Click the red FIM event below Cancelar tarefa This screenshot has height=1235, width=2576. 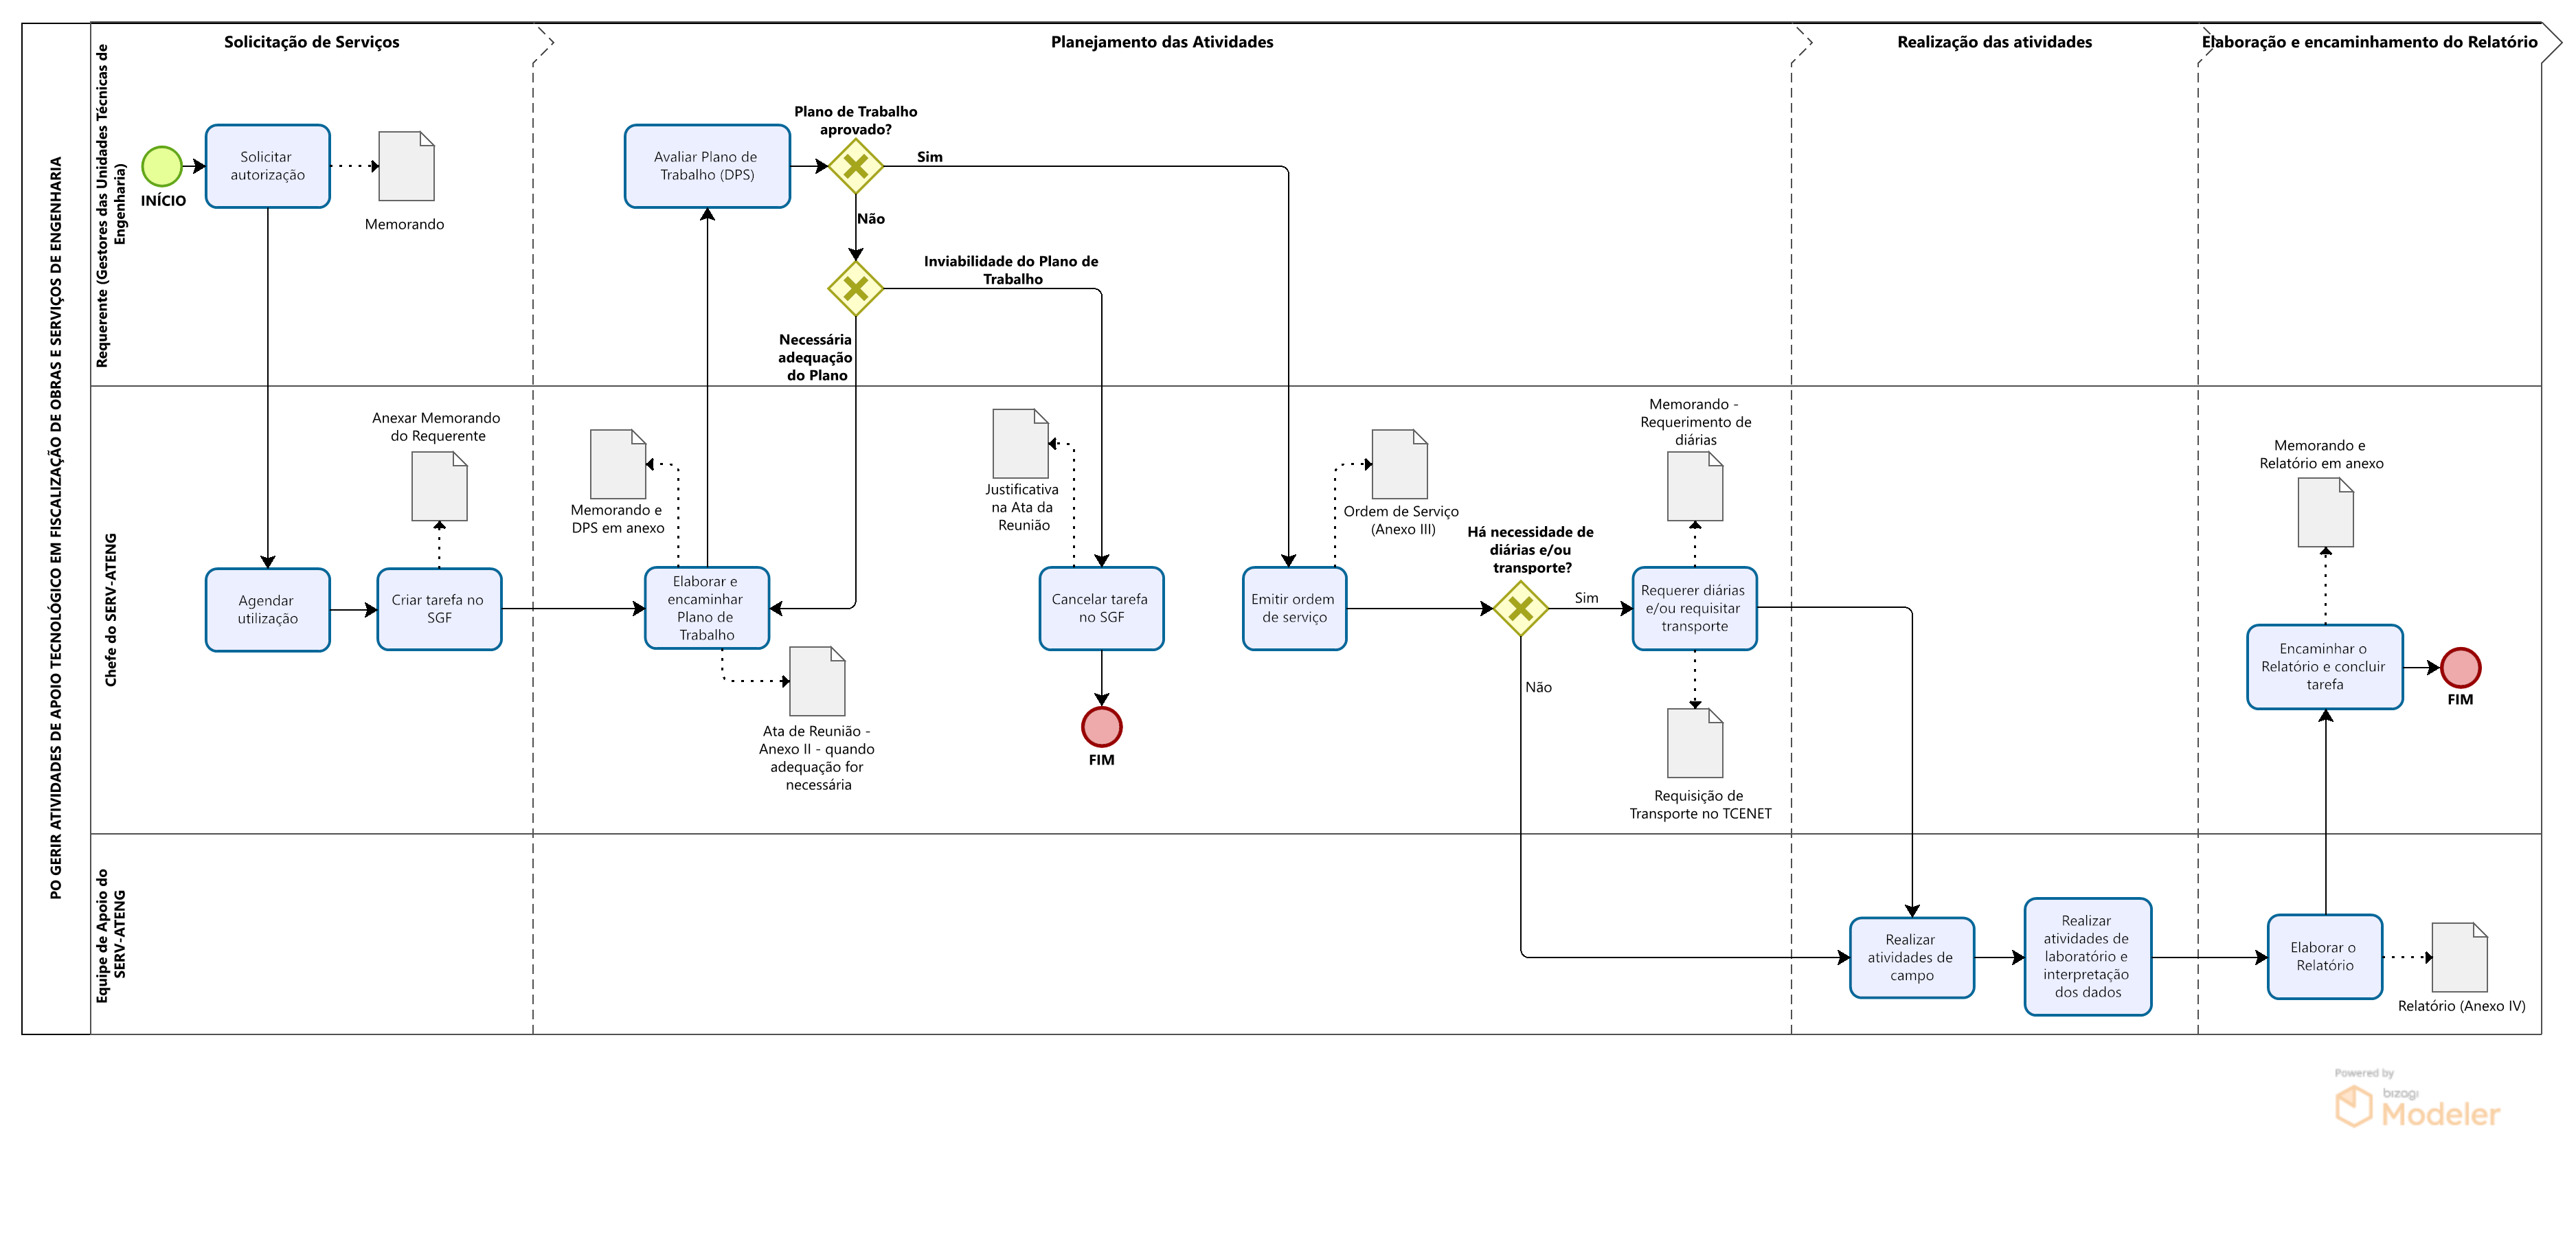pyautogui.click(x=1101, y=727)
